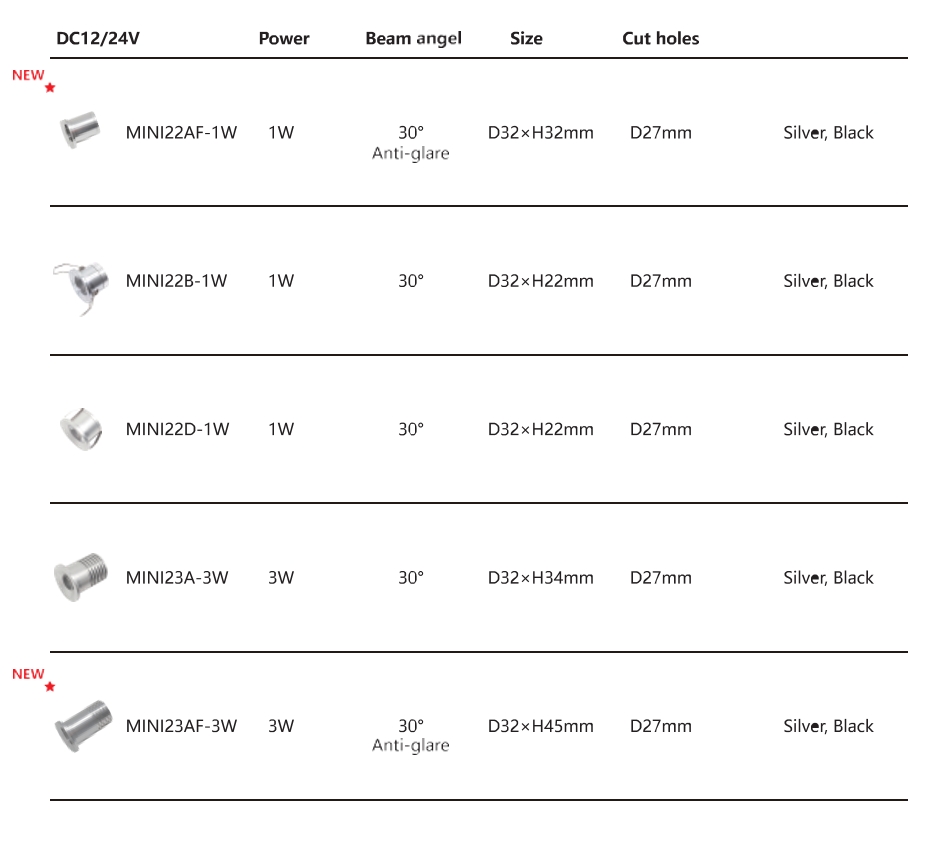Click the Cut holes column header
Image resolution: width=930 pixels, height=843 pixels.
point(660,39)
